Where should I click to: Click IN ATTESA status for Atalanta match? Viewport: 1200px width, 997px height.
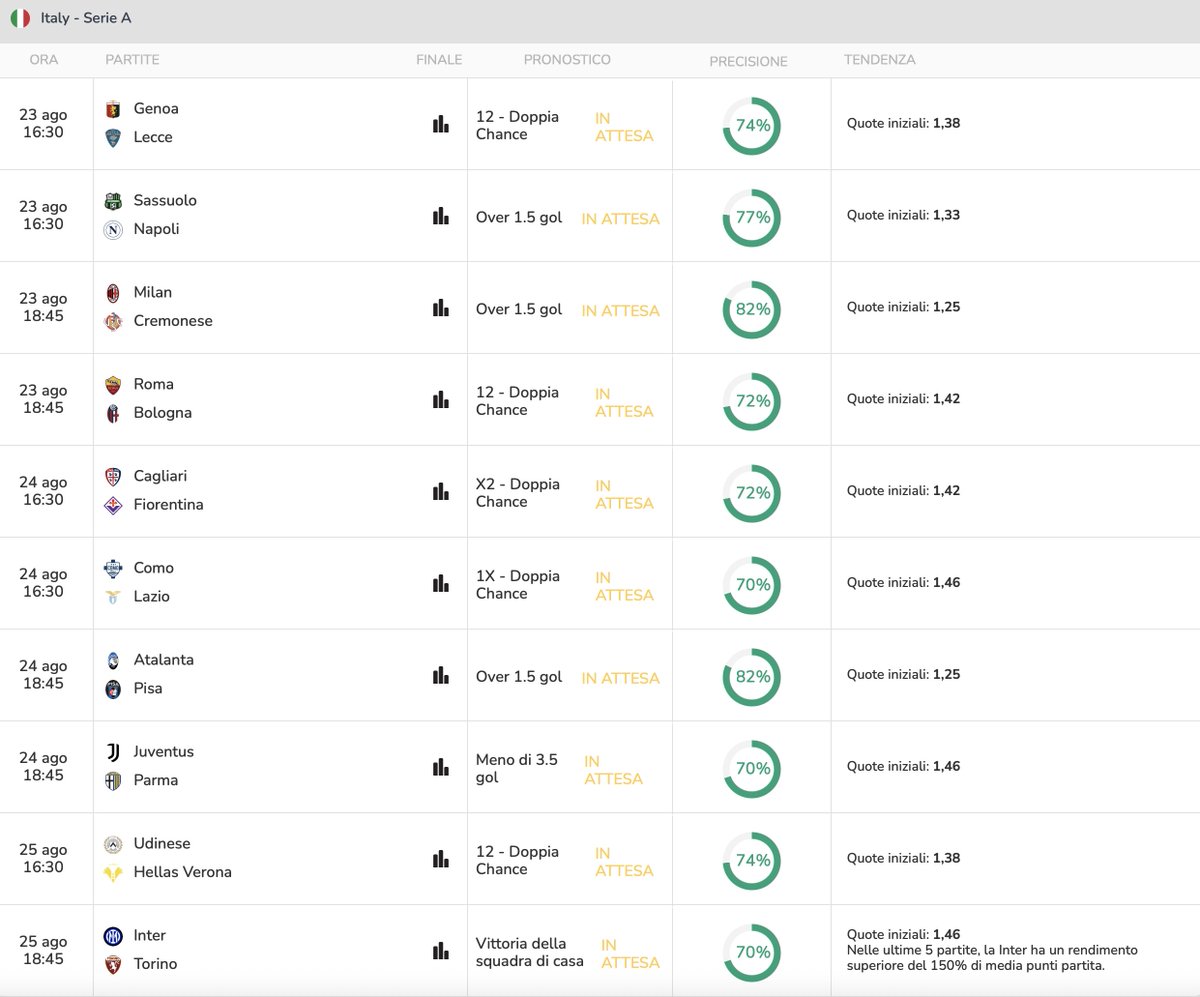click(620, 678)
